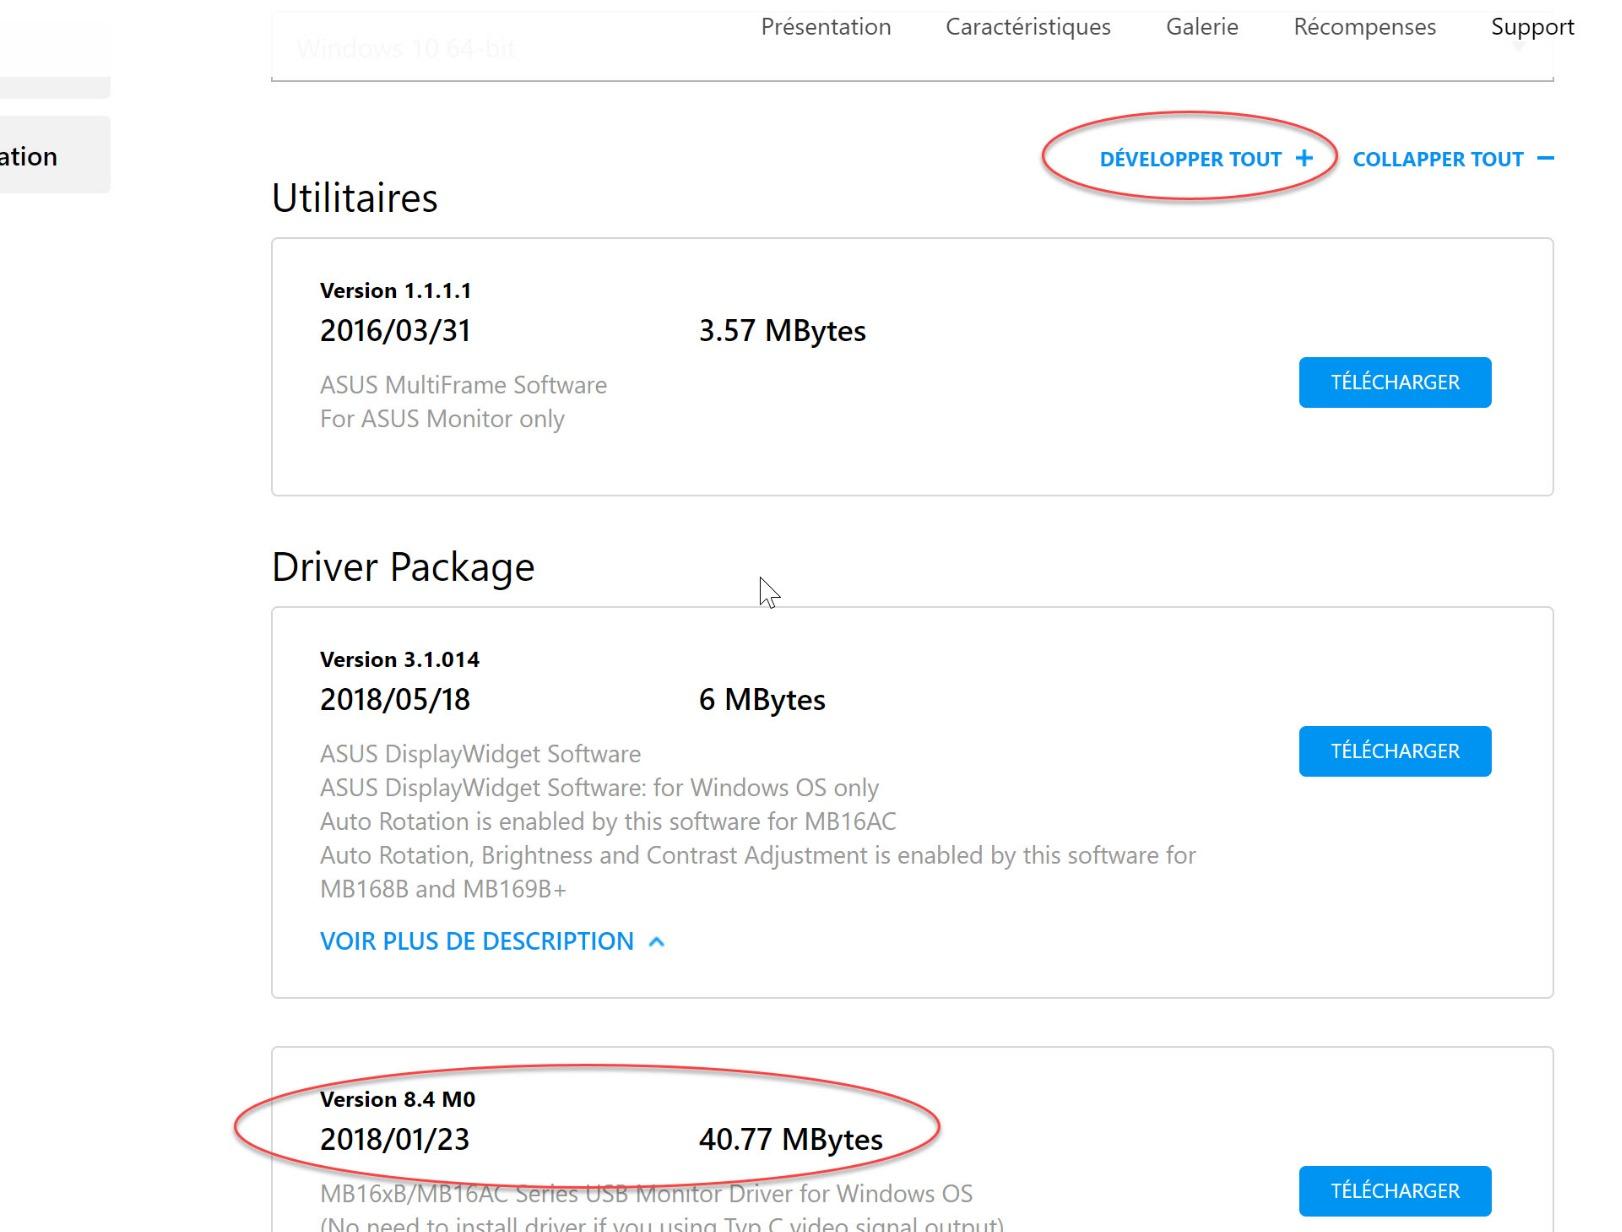Click the 2018/05/18 release date

coord(395,700)
